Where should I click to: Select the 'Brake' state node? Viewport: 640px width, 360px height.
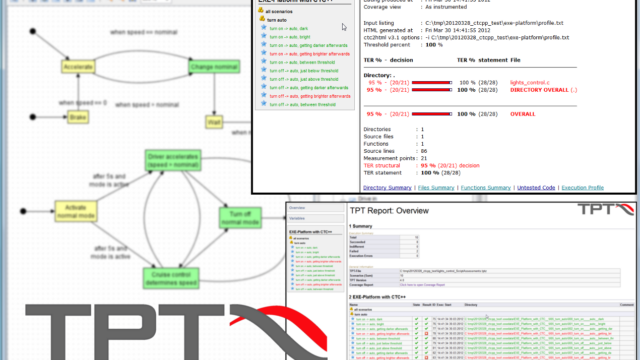[78, 118]
